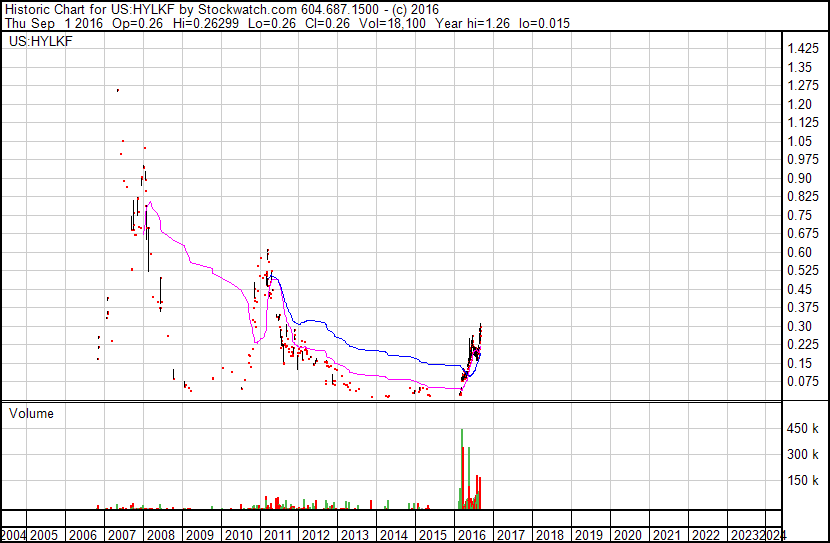The image size is (830, 543).
Task: Click the Vol=18,100 value in header
Action: click(x=392, y=23)
